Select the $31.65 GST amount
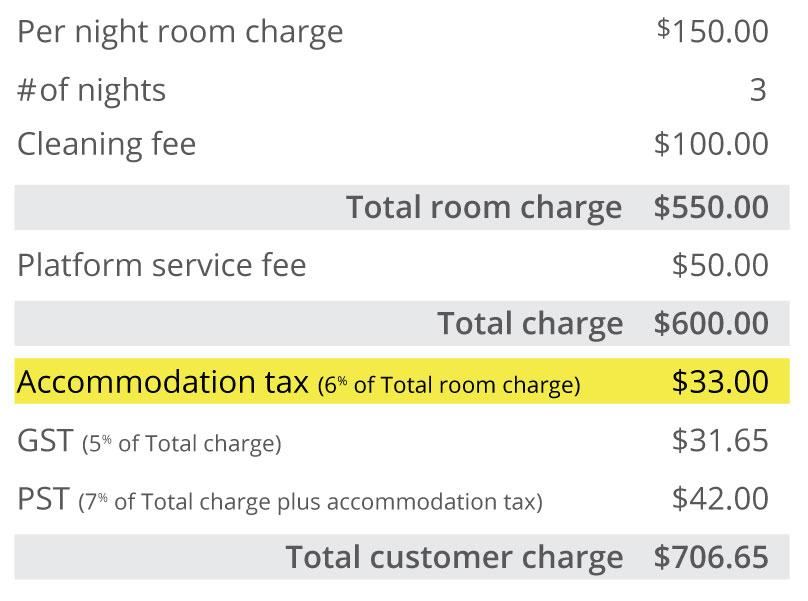 [720, 441]
